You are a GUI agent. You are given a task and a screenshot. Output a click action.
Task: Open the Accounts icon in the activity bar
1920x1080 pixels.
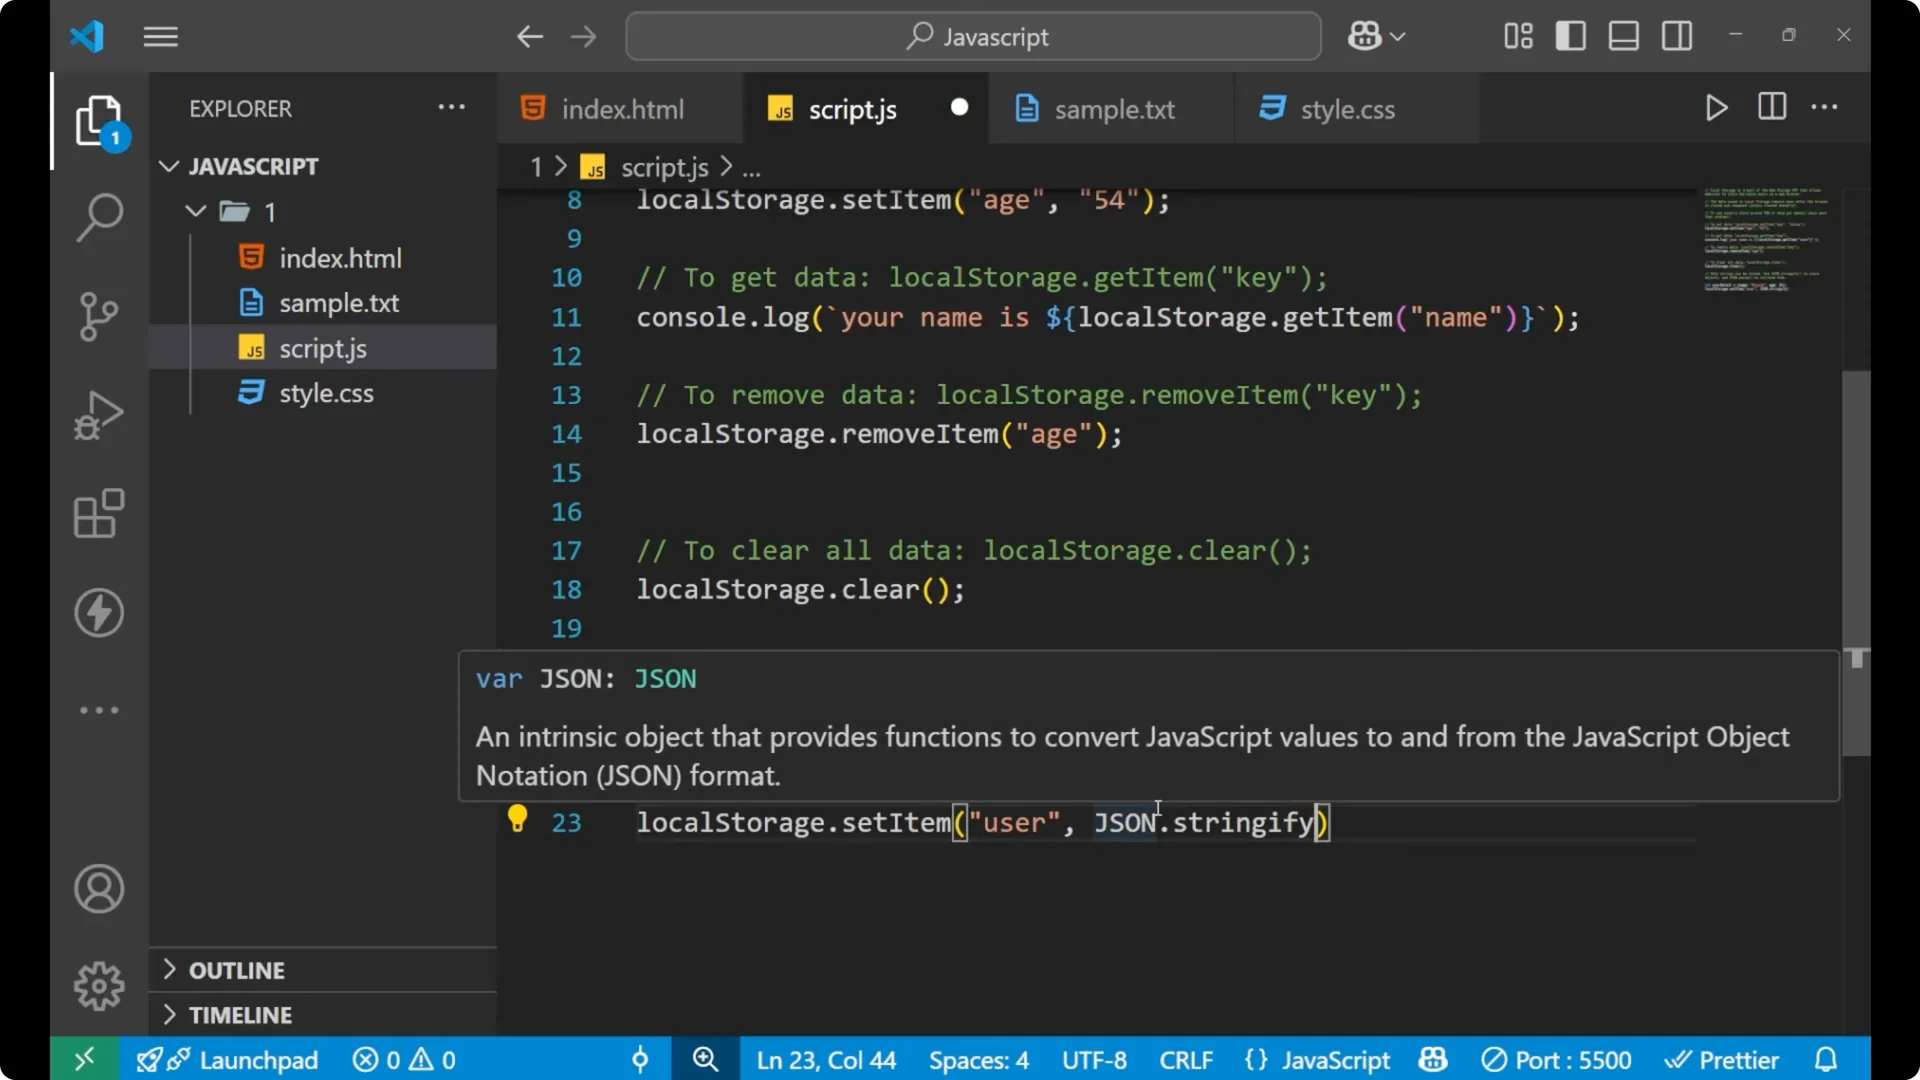[98, 889]
